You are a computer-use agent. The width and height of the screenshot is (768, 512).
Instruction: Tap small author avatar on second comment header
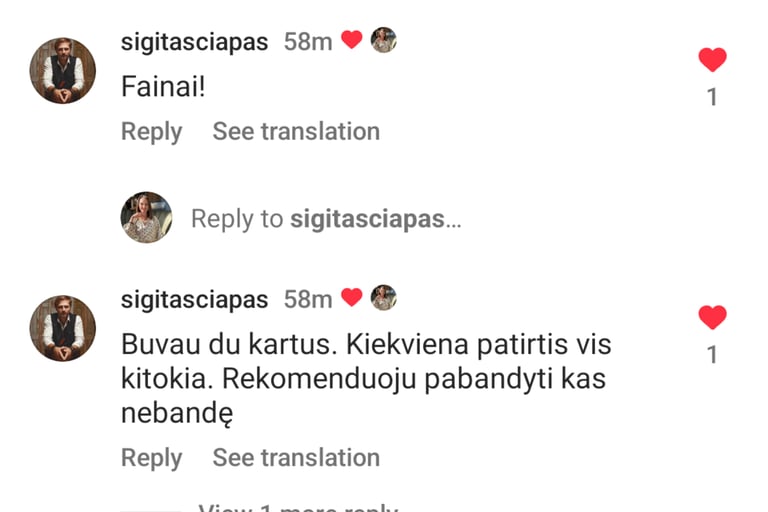point(384,297)
